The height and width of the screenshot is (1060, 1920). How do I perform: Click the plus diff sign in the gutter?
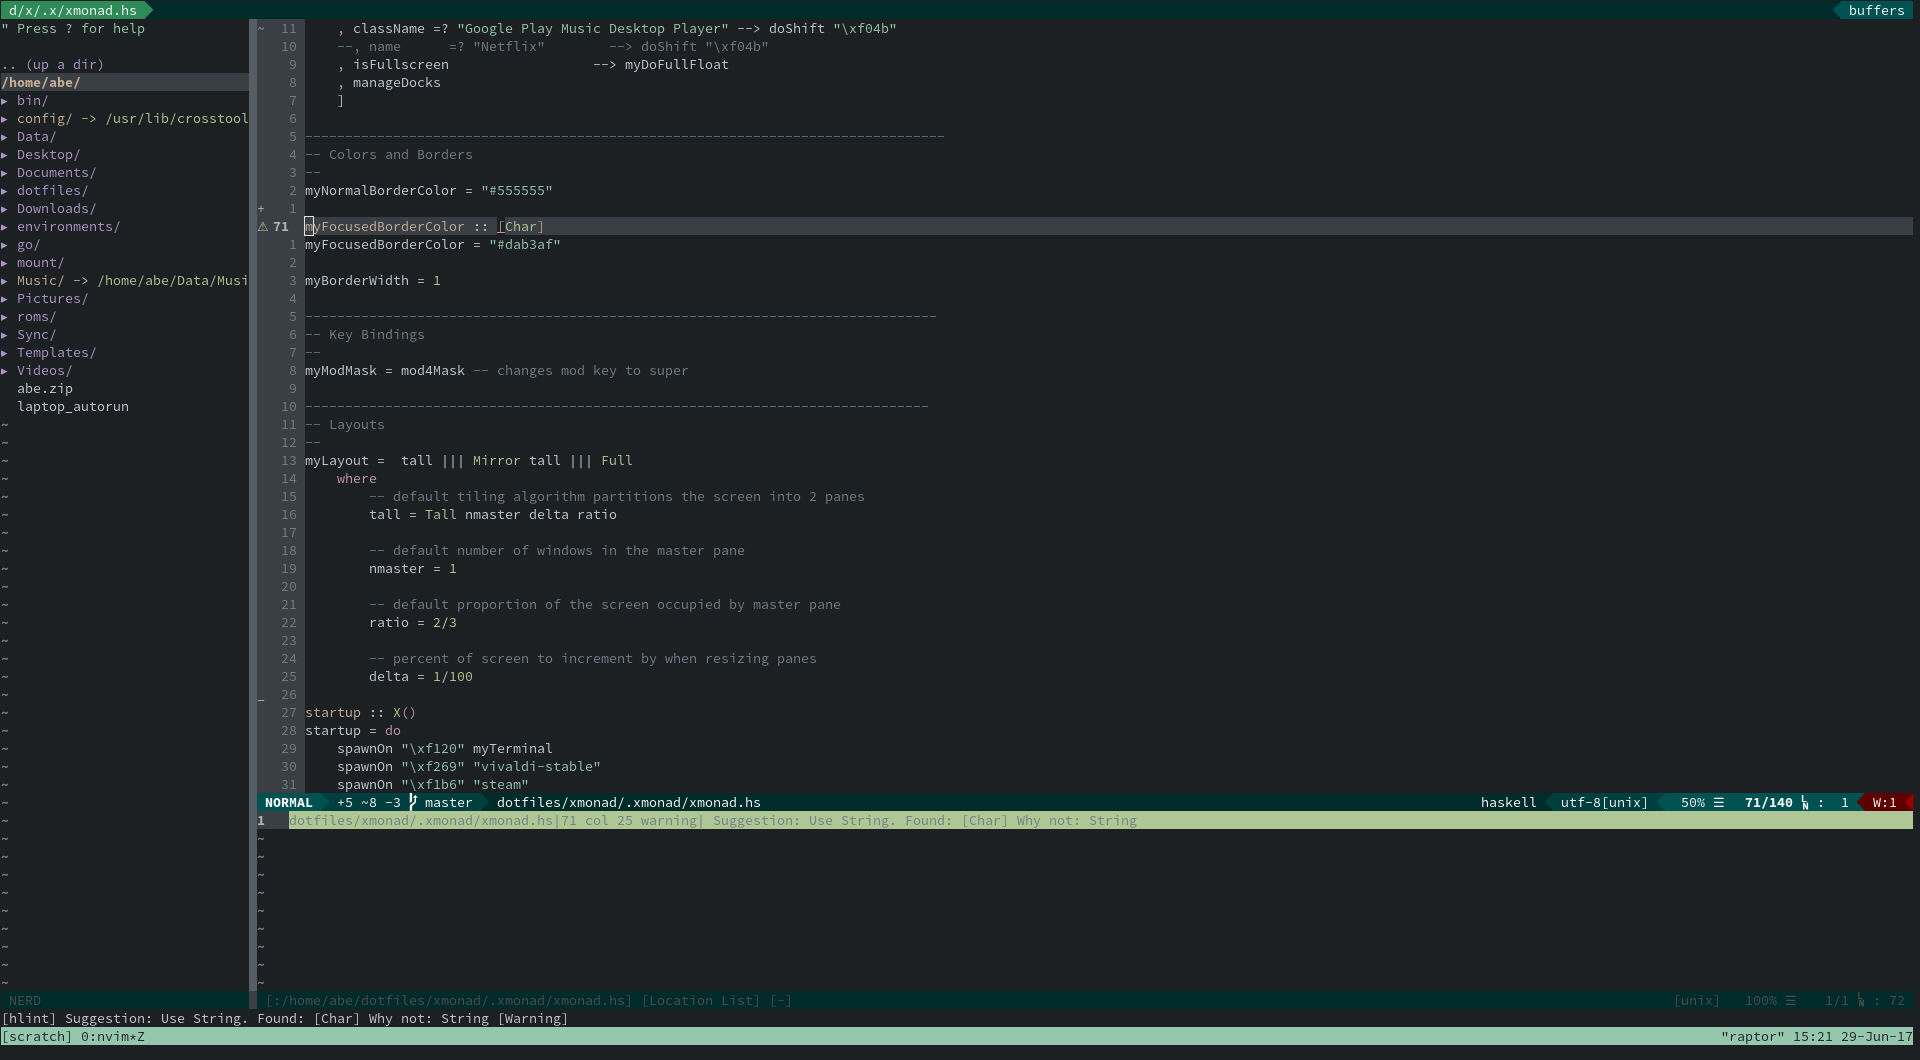(x=261, y=208)
